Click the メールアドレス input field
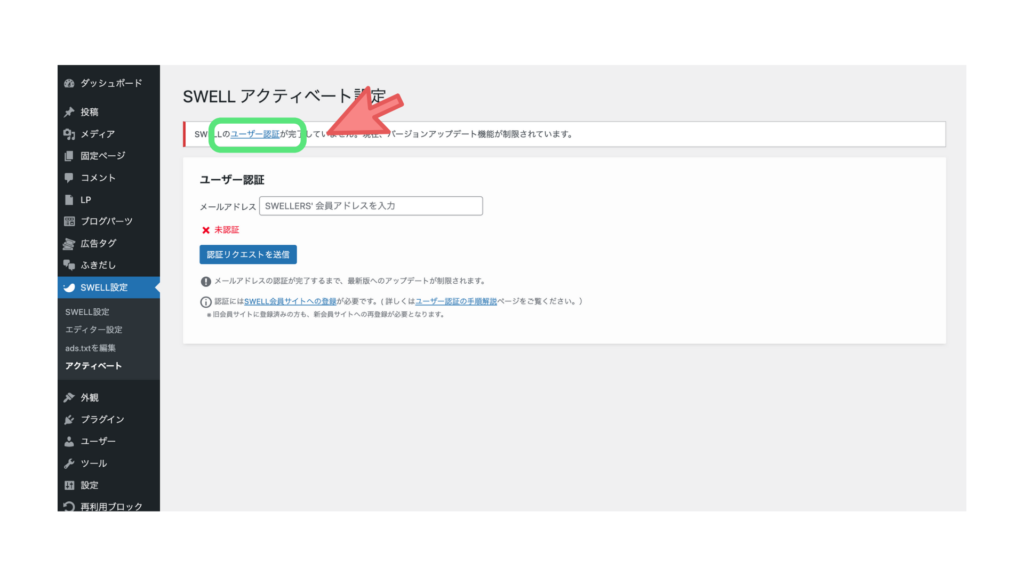This screenshot has height=576, width=1024. click(371, 206)
